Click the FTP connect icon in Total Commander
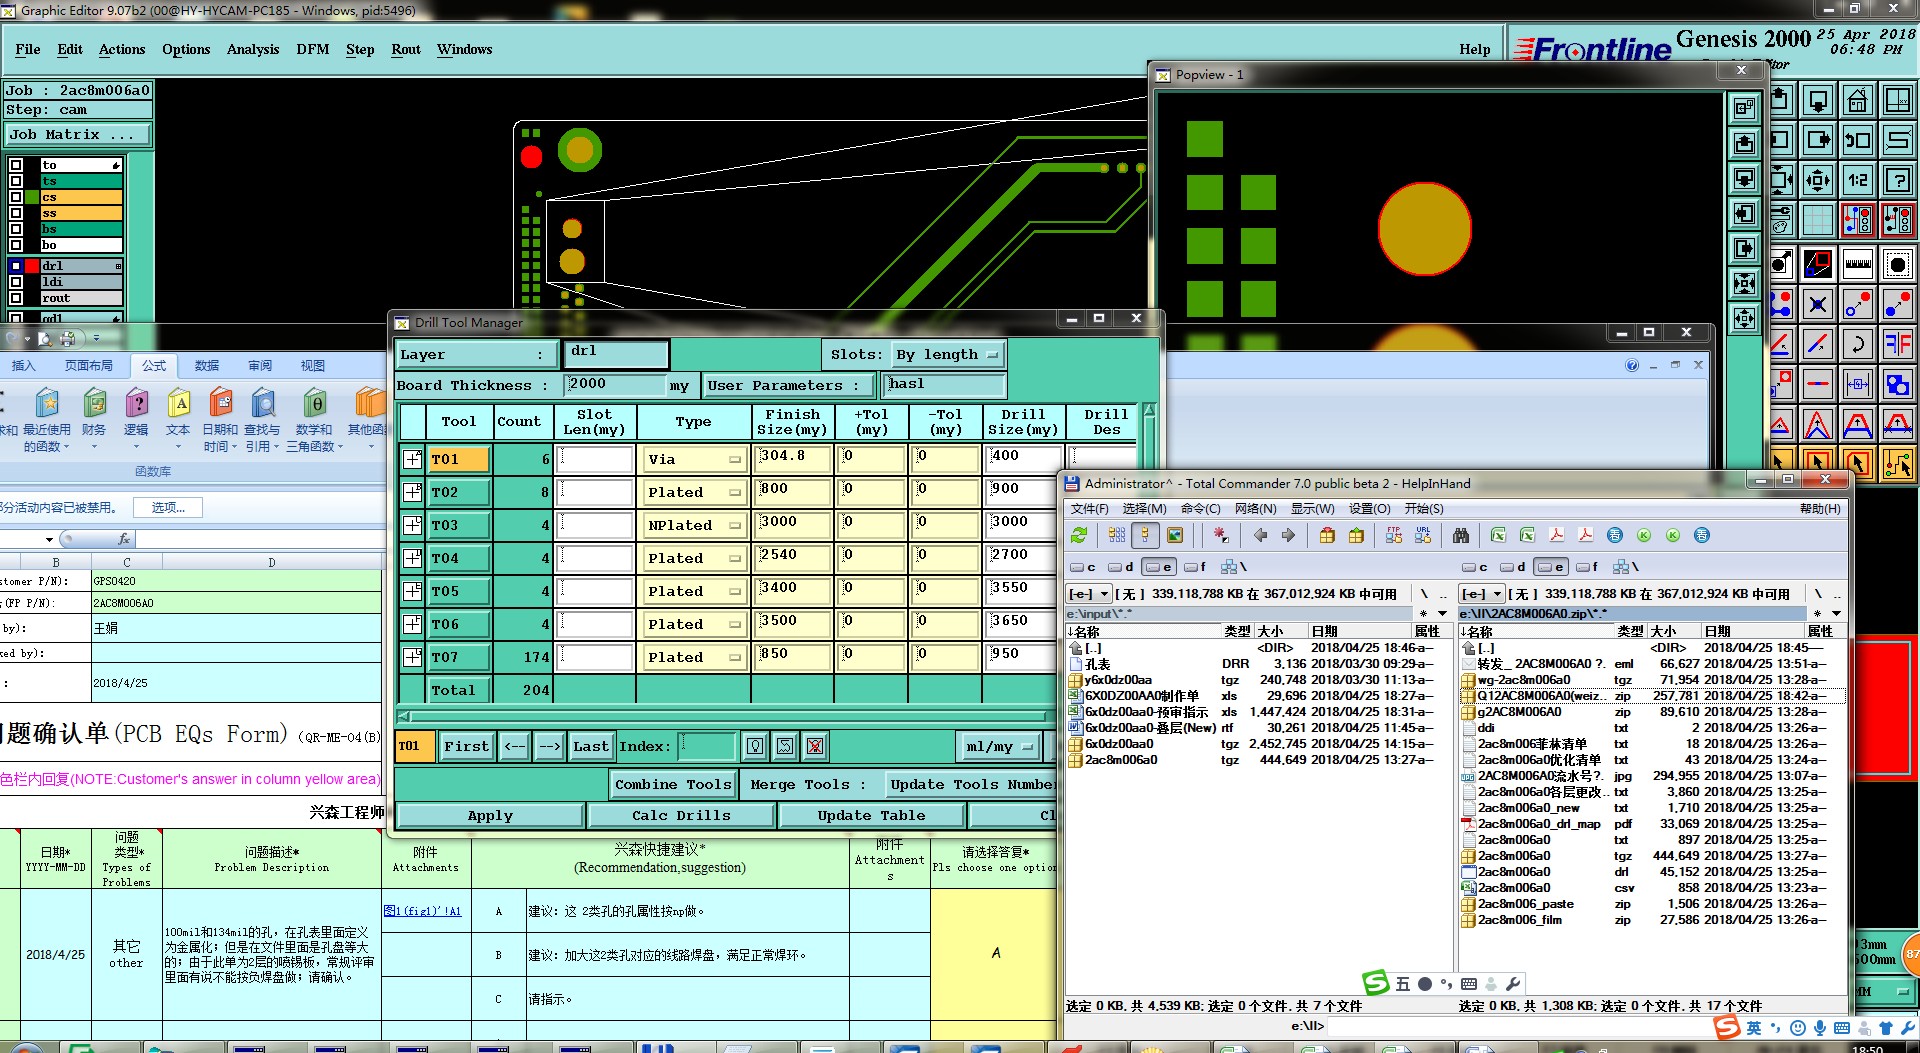This screenshot has width=1920, height=1053. (1394, 536)
